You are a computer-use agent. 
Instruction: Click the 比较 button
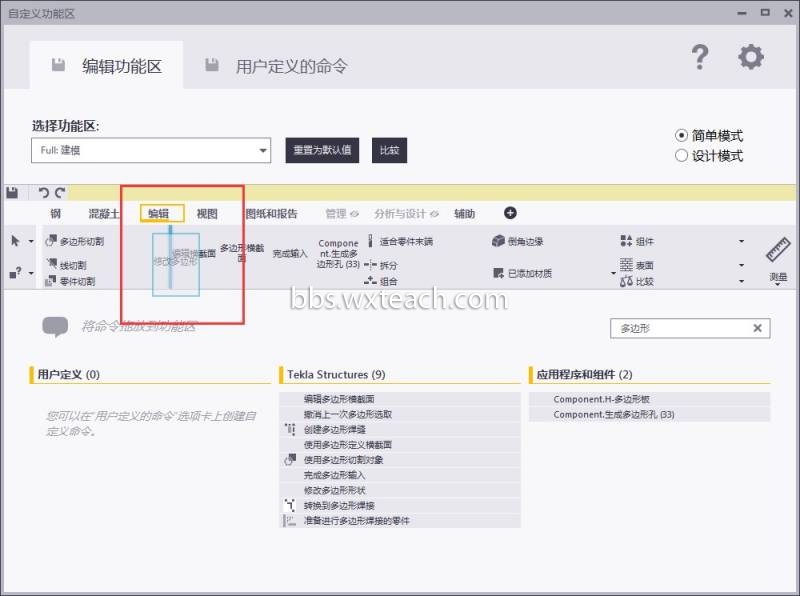[x=389, y=150]
